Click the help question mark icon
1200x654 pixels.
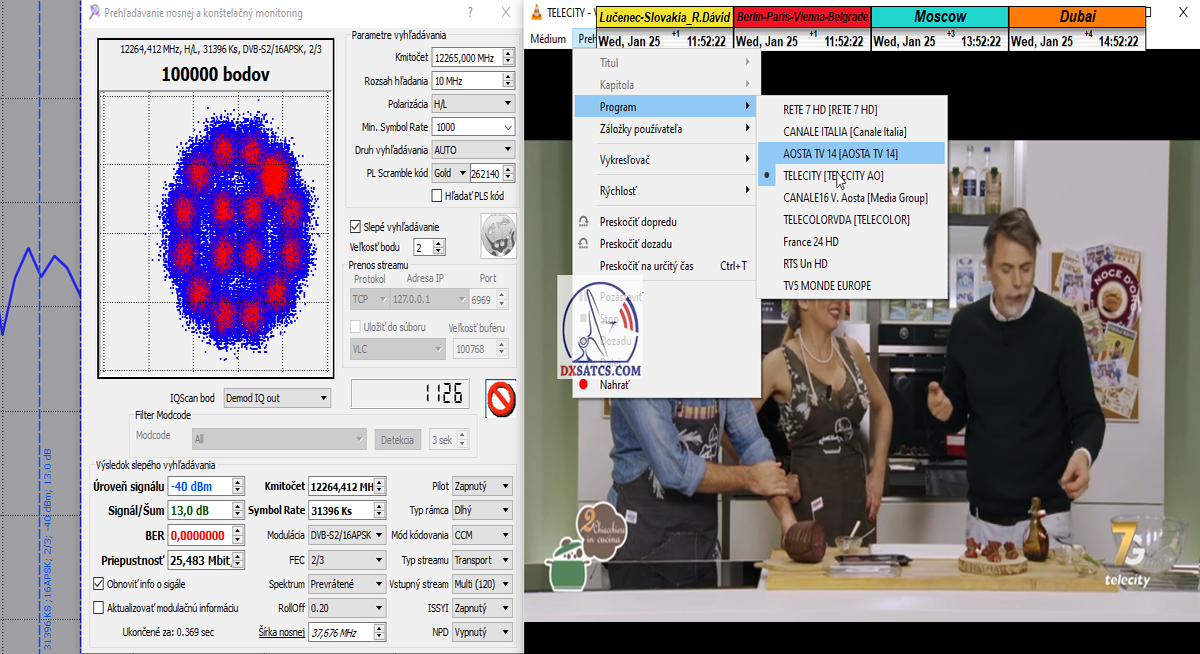470,13
